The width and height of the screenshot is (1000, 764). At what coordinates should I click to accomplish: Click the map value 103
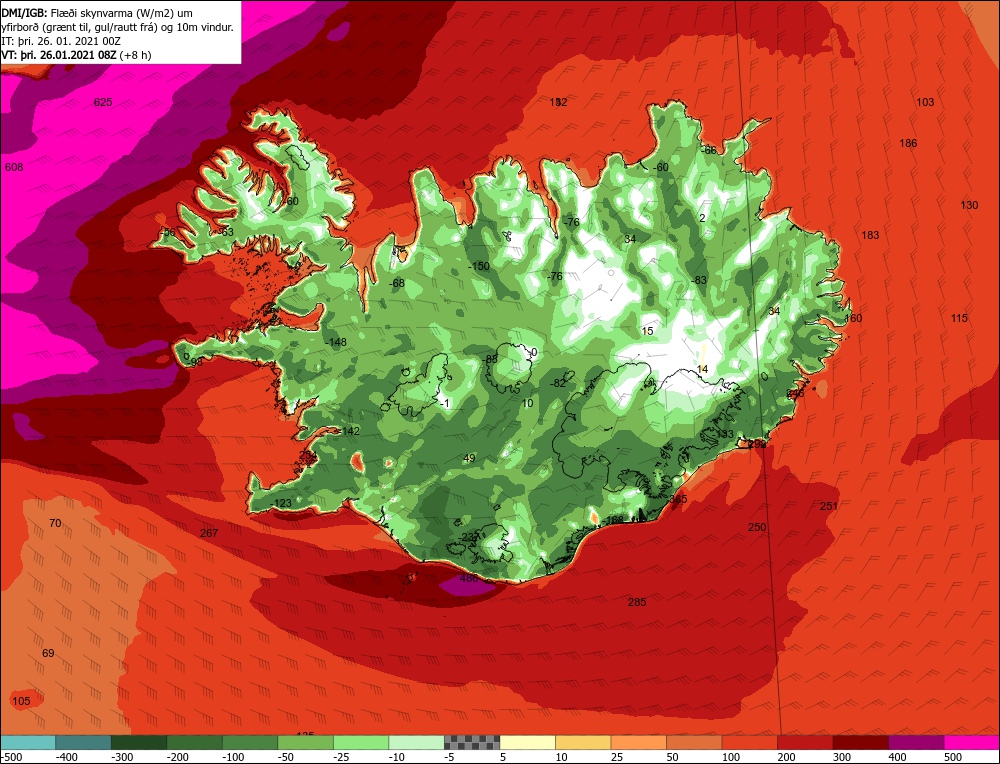click(x=925, y=102)
